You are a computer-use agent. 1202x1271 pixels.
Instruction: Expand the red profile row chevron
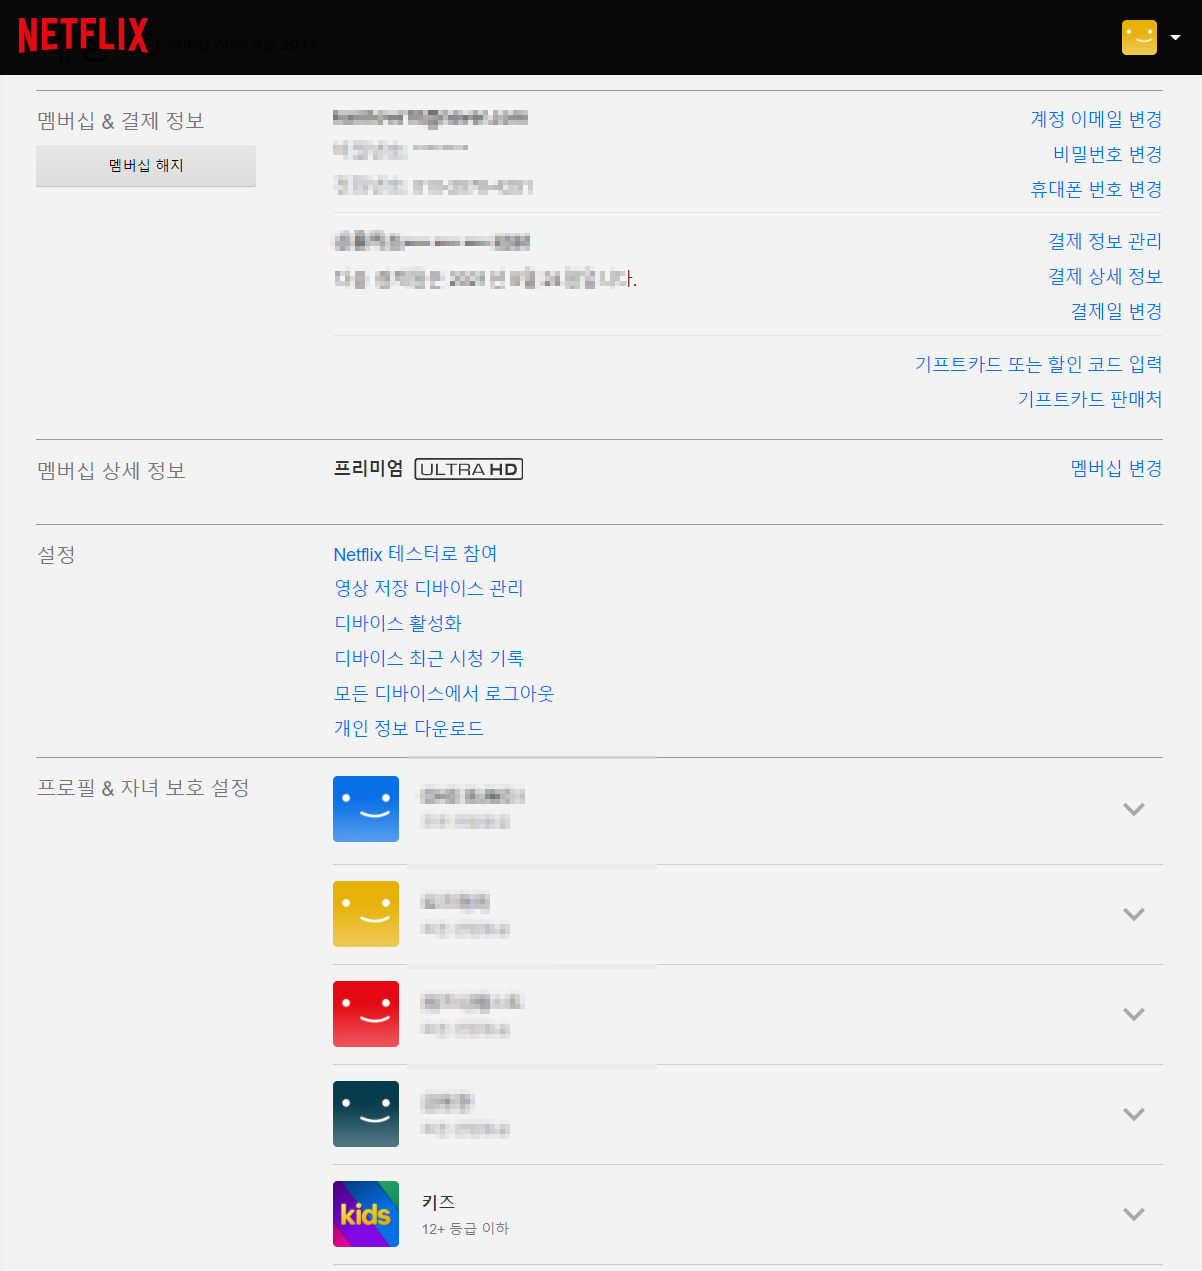1133,1014
